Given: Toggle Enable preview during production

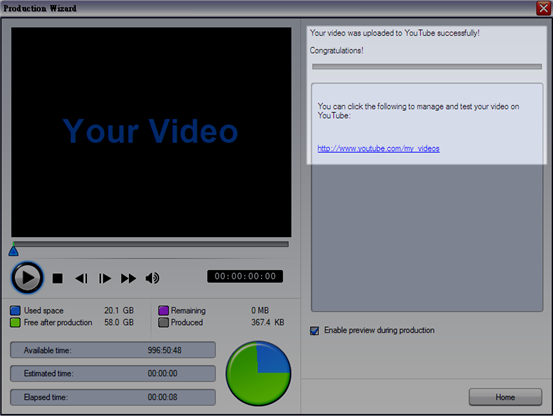Looking at the screenshot, I should tap(314, 331).
